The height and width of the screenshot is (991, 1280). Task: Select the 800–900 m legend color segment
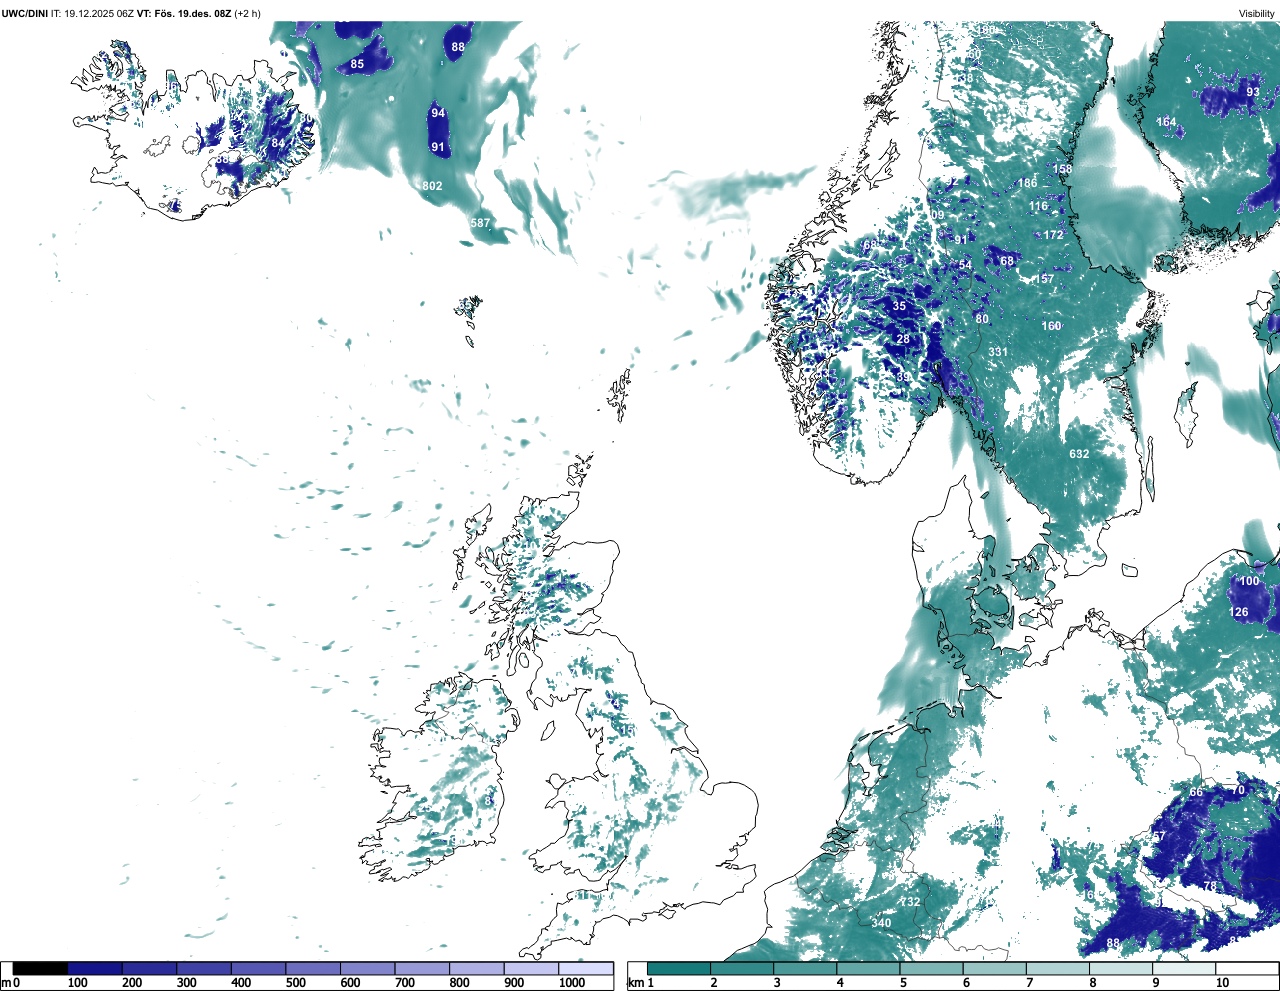pos(476,968)
